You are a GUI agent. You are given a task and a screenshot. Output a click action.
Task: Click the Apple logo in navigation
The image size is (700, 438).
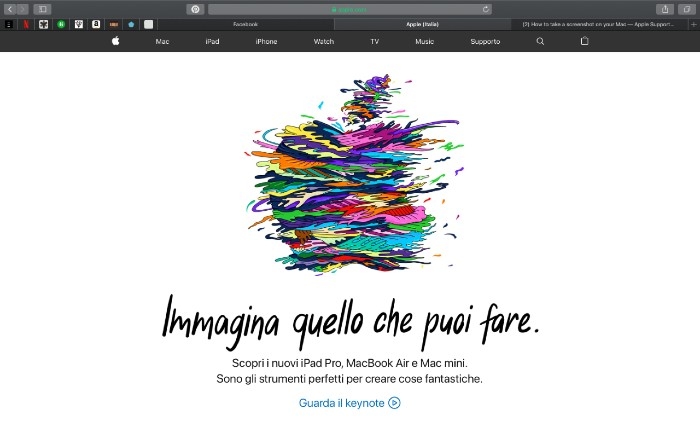click(x=116, y=41)
